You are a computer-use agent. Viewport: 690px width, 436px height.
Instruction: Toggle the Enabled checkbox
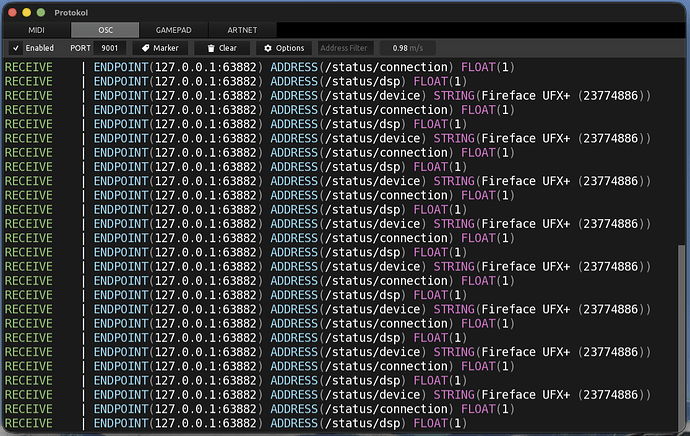click(16, 48)
